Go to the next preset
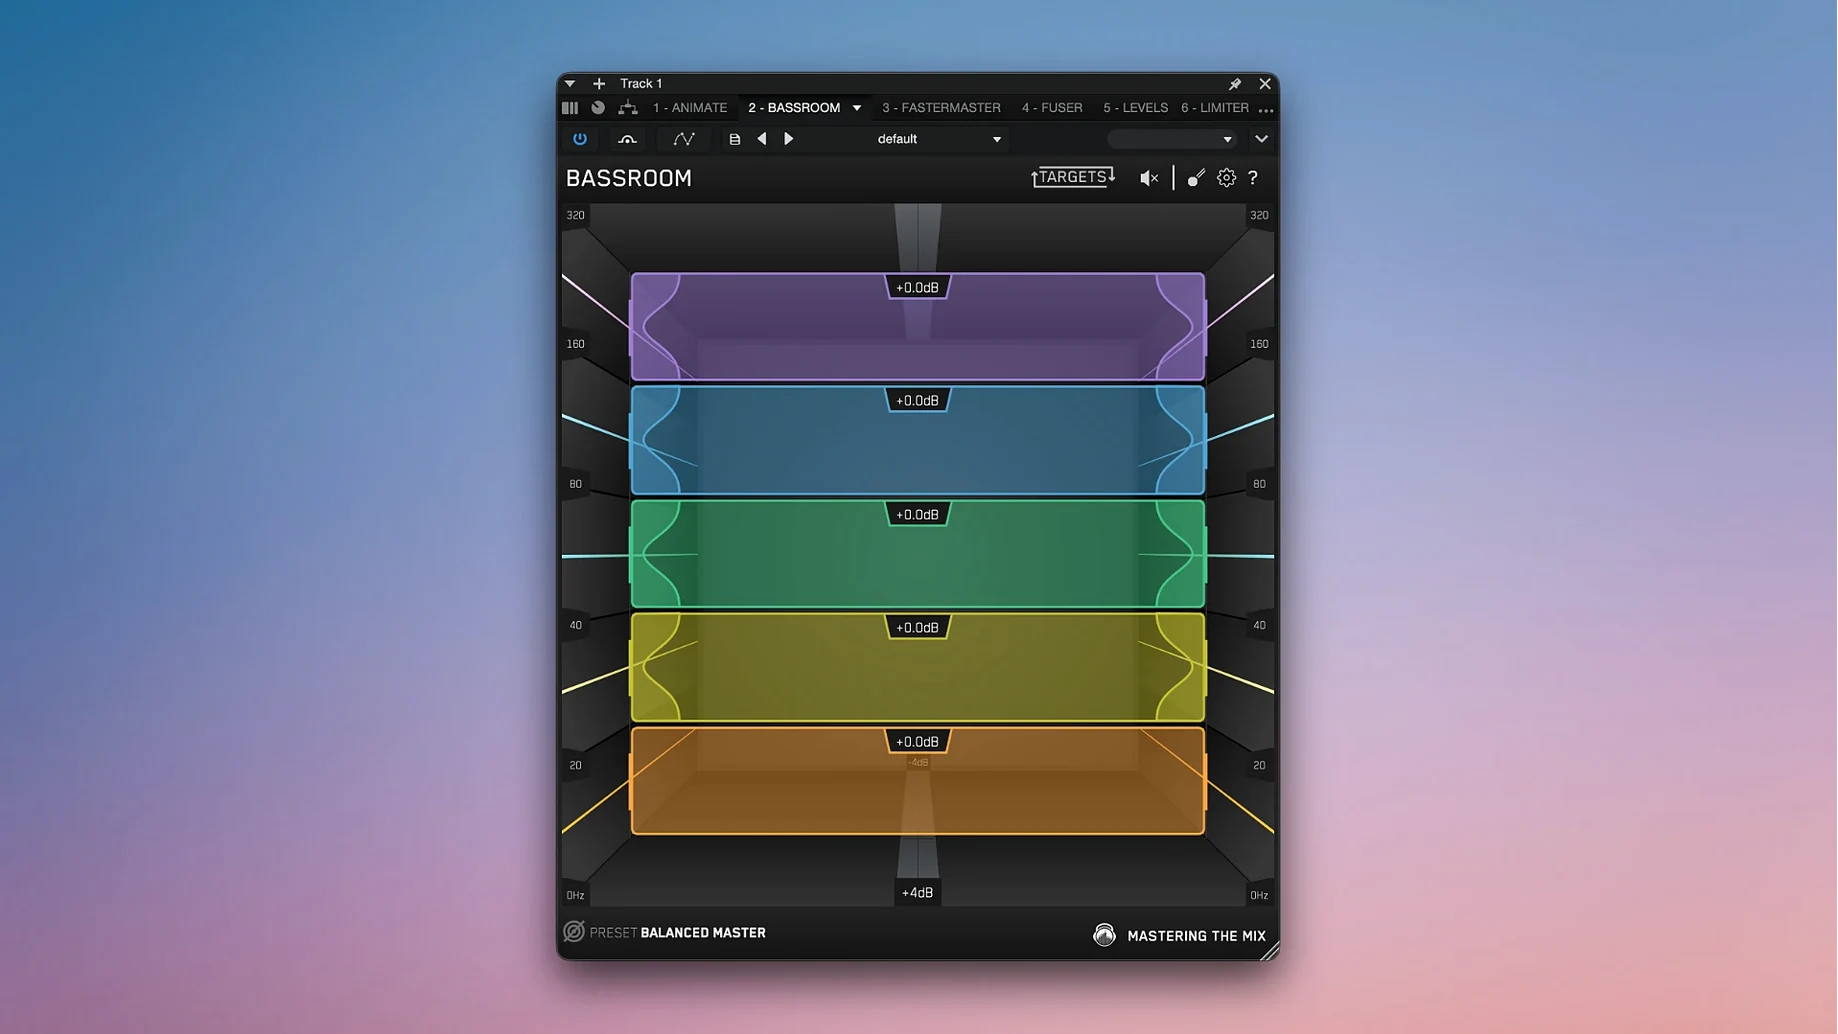1838x1034 pixels. (x=789, y=139)
